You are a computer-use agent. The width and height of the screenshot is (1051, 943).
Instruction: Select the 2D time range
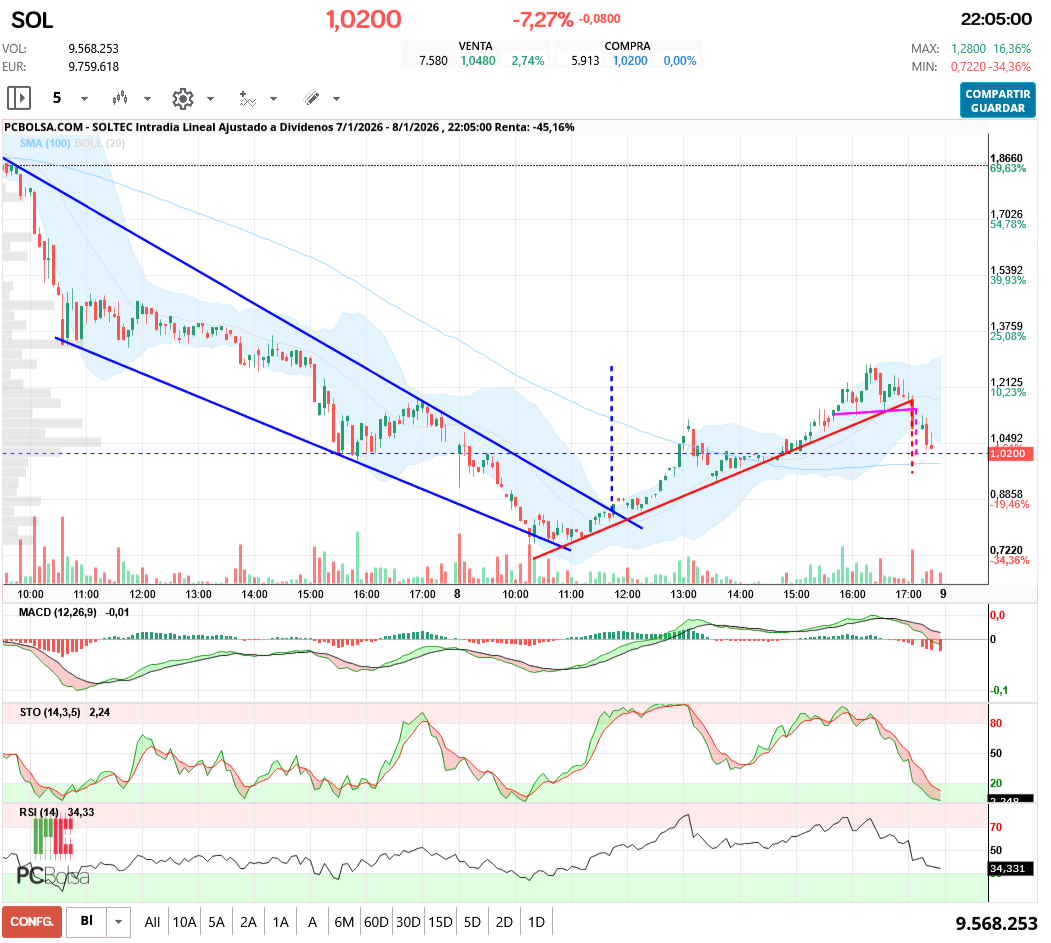pos(504,922)
